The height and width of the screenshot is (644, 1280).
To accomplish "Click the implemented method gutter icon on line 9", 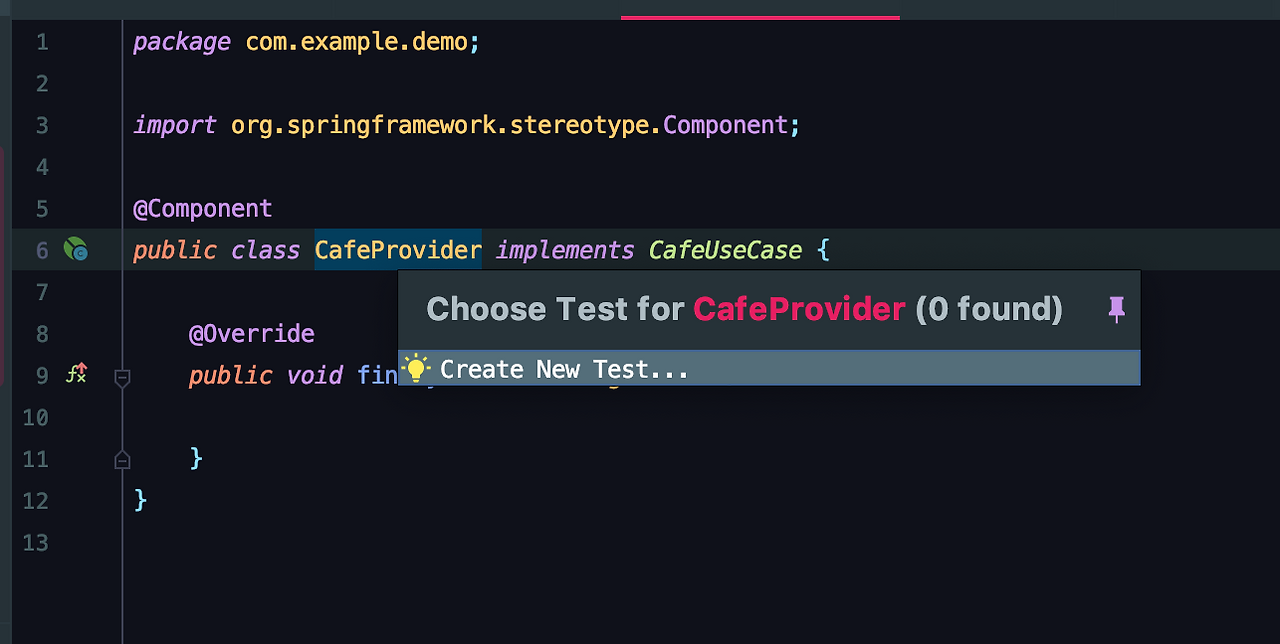I will tap(76, 375).
